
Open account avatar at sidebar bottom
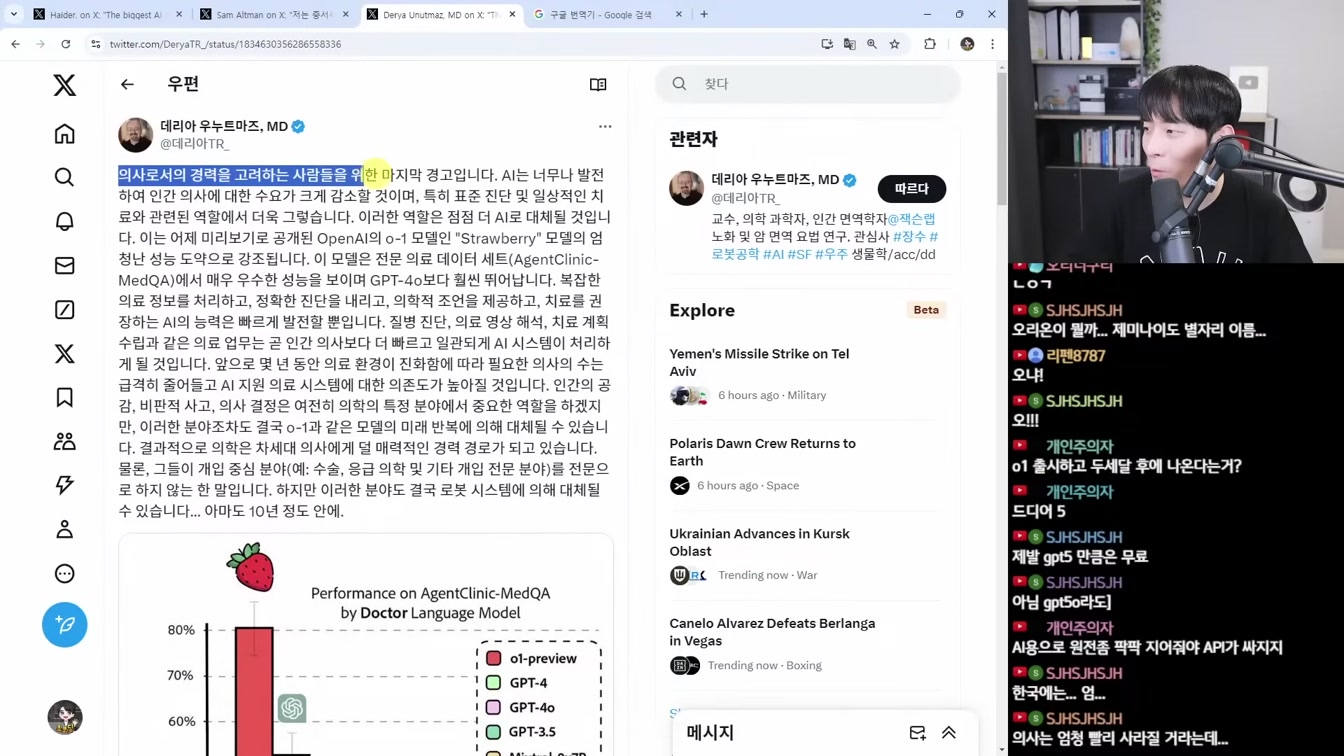click(65, 717)
